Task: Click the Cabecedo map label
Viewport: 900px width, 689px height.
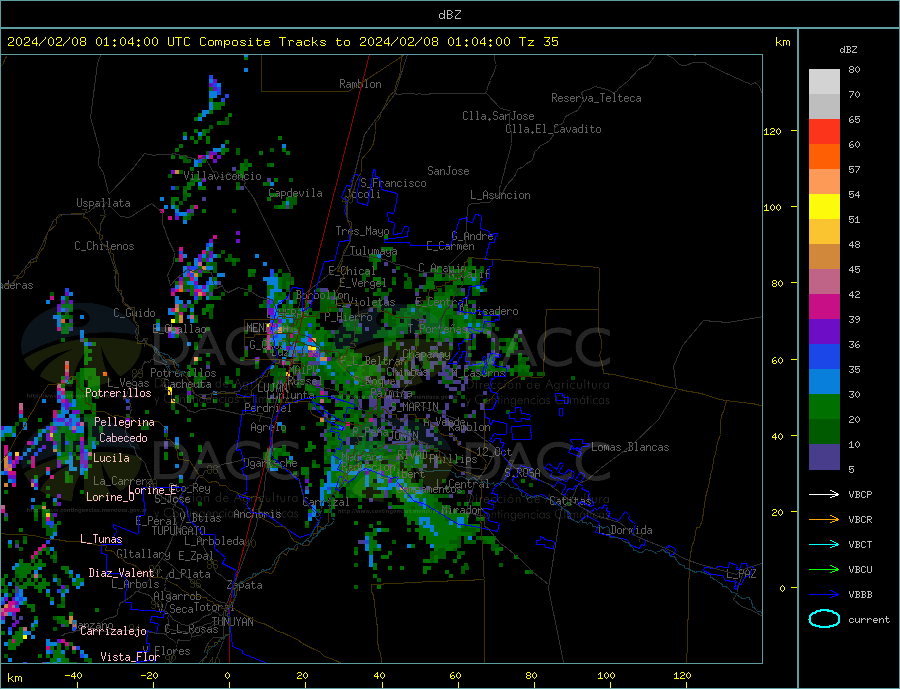Action: coord(123,438)
